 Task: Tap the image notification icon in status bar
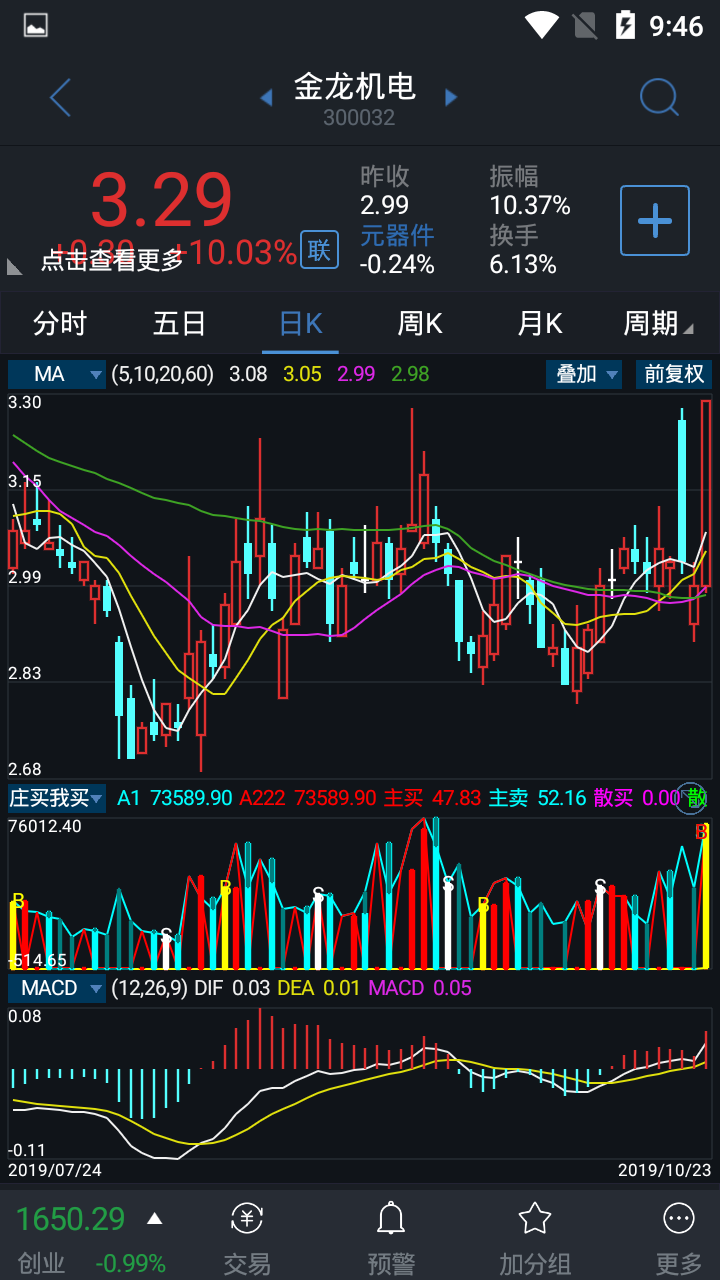click(36, 25)
